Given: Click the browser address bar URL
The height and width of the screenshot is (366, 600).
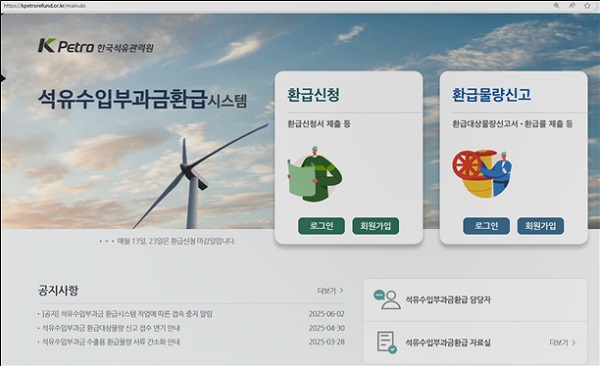Looking at the screenshot, I should (45, 6).
